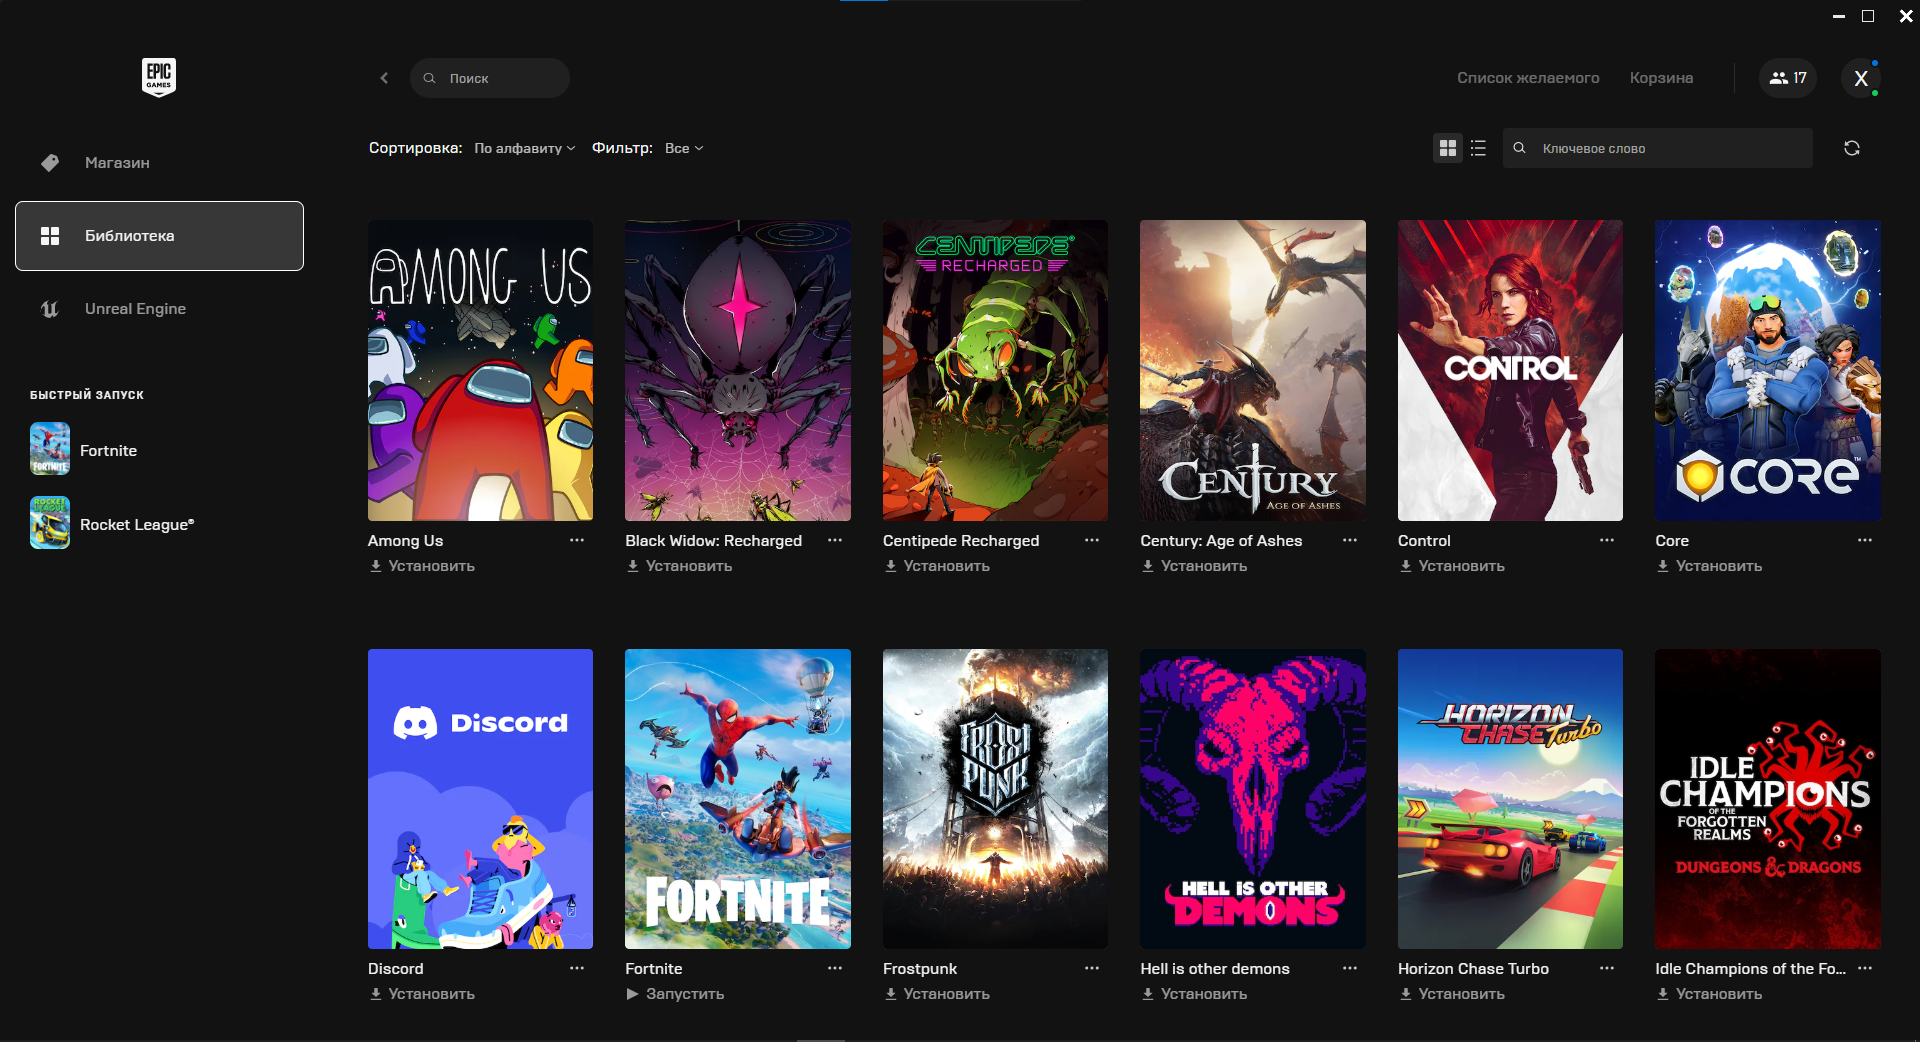Maximize the Epic Games launcher window
Image resolution: width=1920 pixels, height=1042 pixels.
coord(1868,16)
